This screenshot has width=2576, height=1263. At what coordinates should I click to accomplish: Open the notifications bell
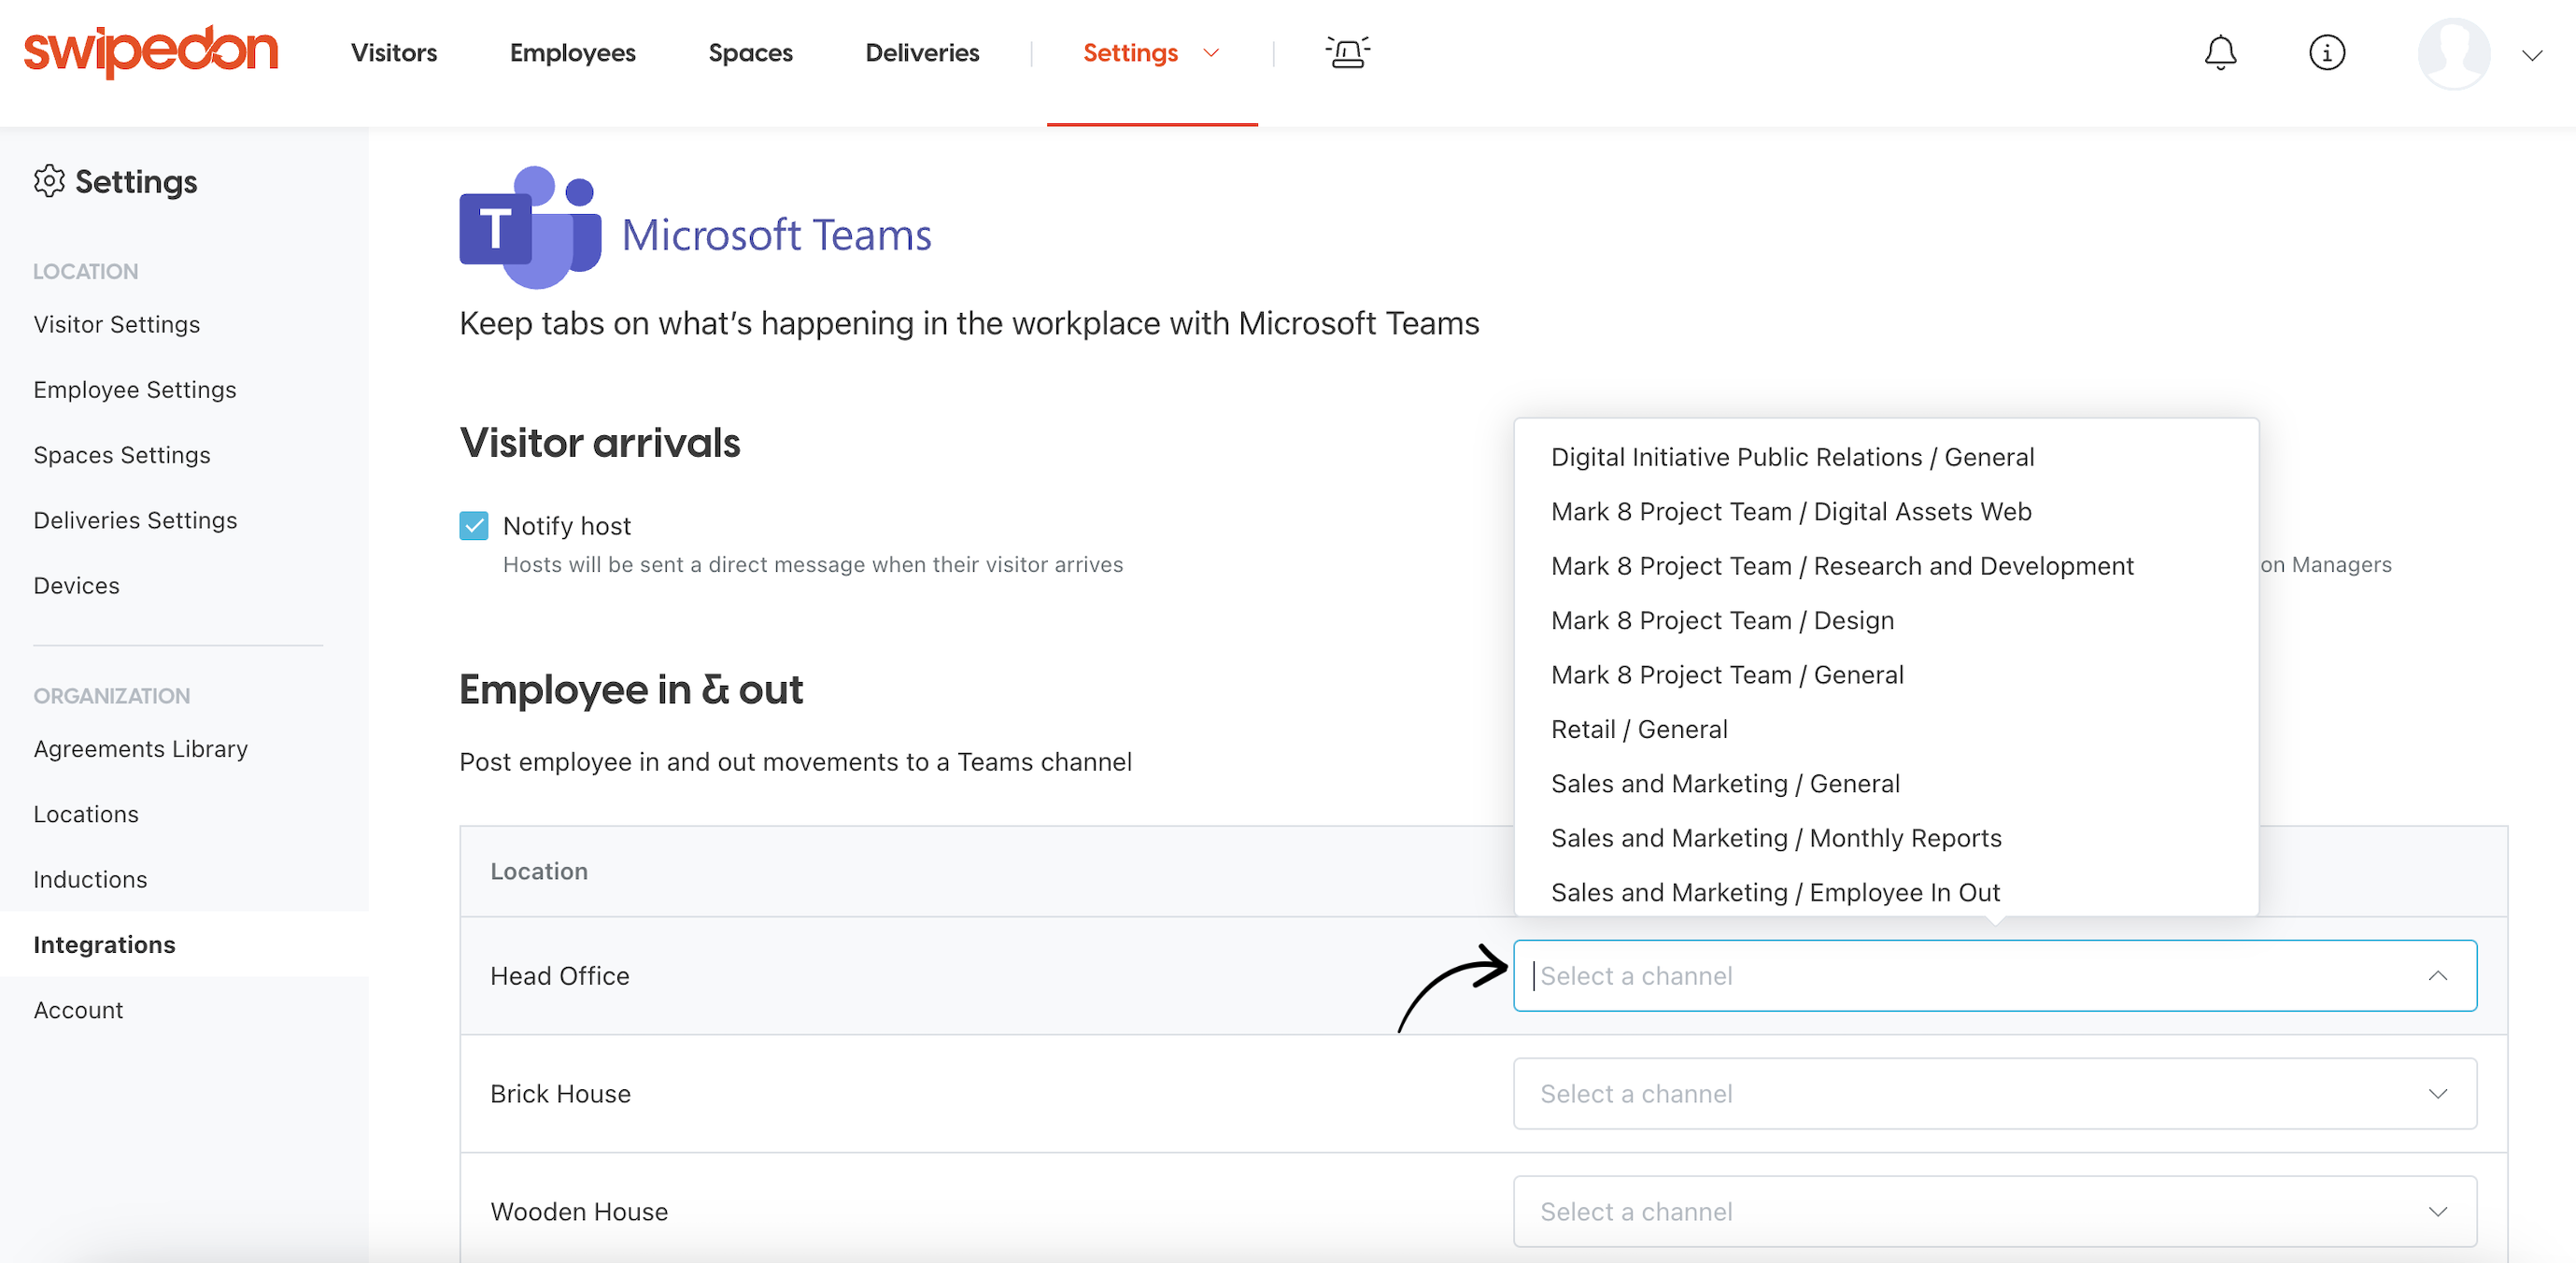(x=2220, y=53)
